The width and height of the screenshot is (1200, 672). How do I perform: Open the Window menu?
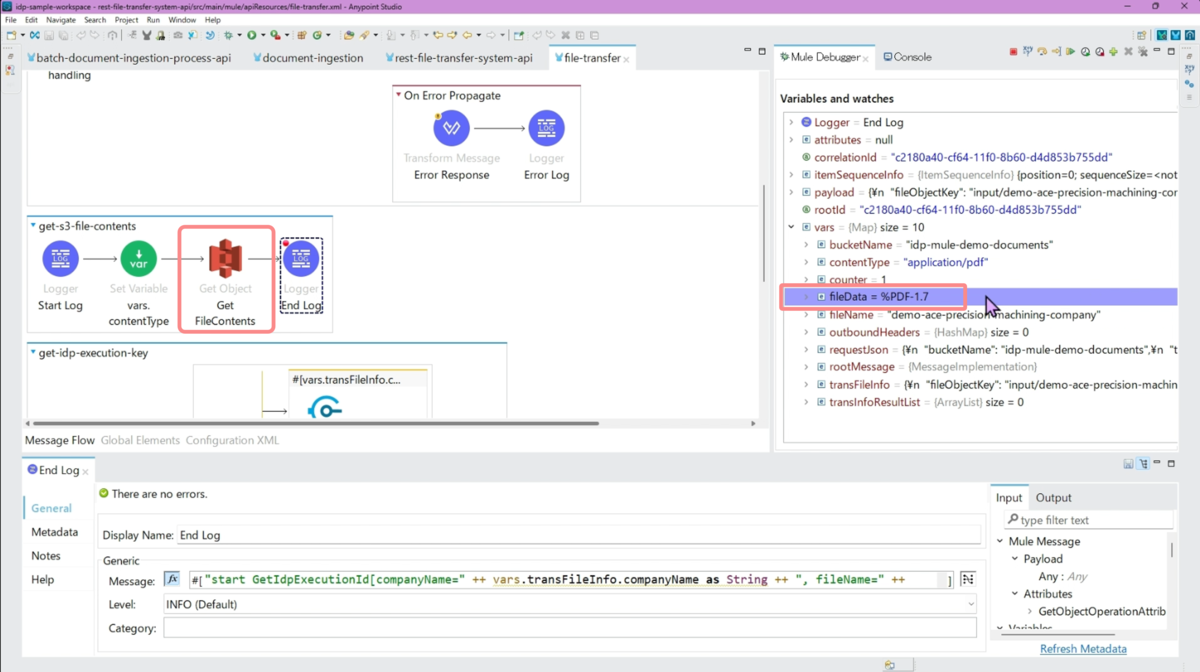182,20
